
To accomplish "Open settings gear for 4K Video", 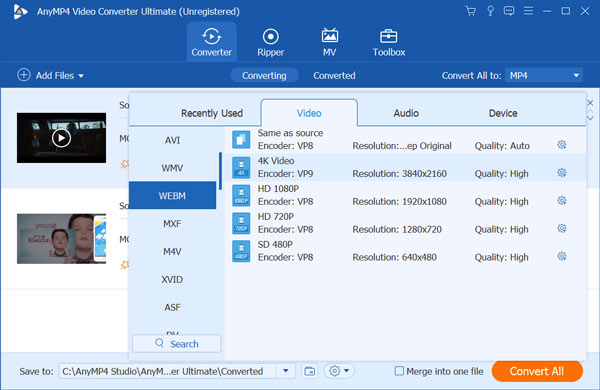I will (x=562, y=173).
